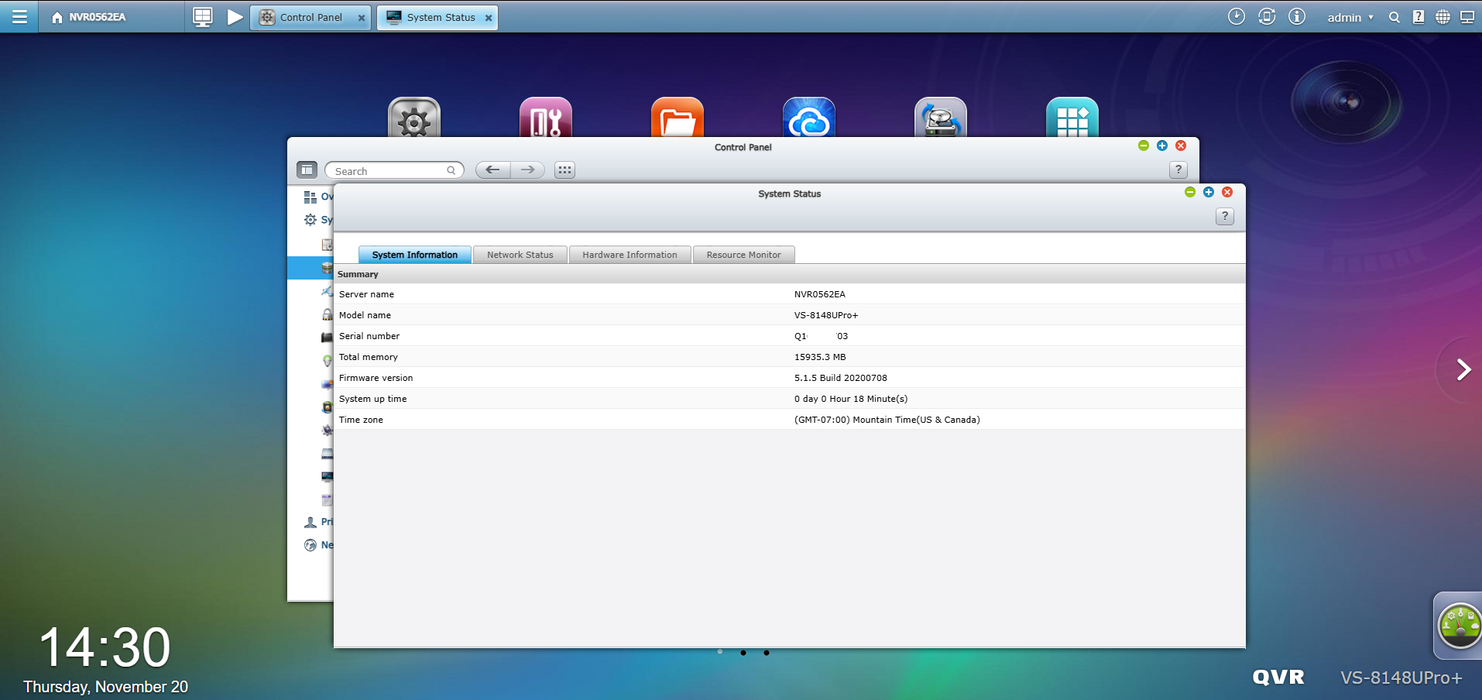Image resolution: width=1482 pixels, height=700 pixels.
Task: Expand the admin user dropdown
Action: point(1350,17)
